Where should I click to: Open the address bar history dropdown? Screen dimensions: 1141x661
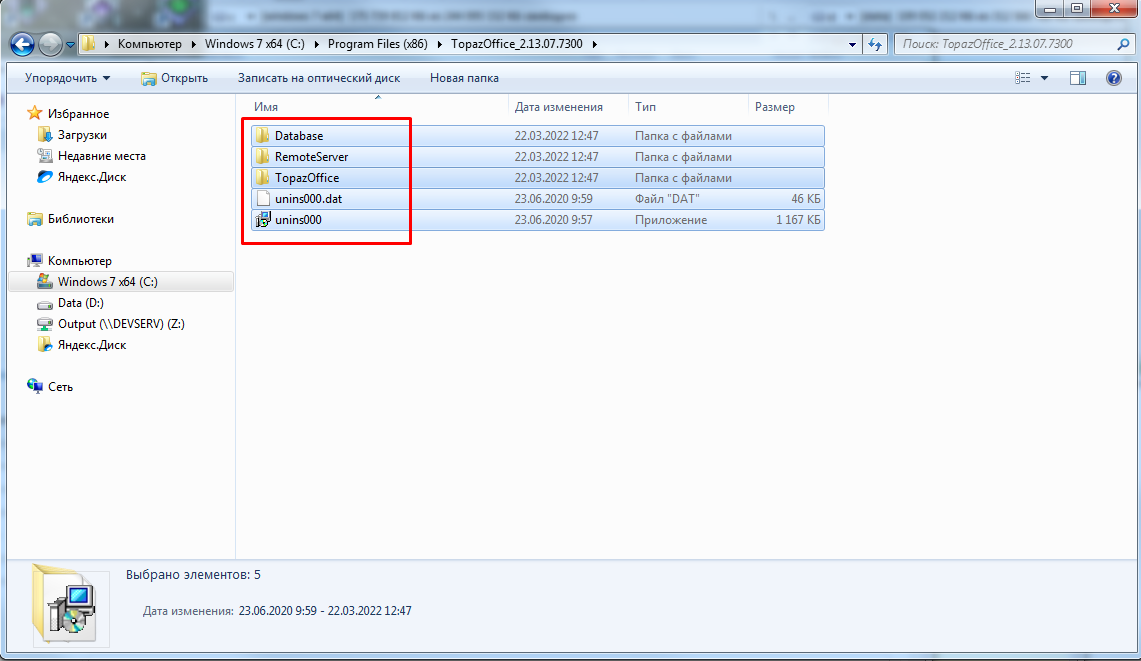(852, 44)
